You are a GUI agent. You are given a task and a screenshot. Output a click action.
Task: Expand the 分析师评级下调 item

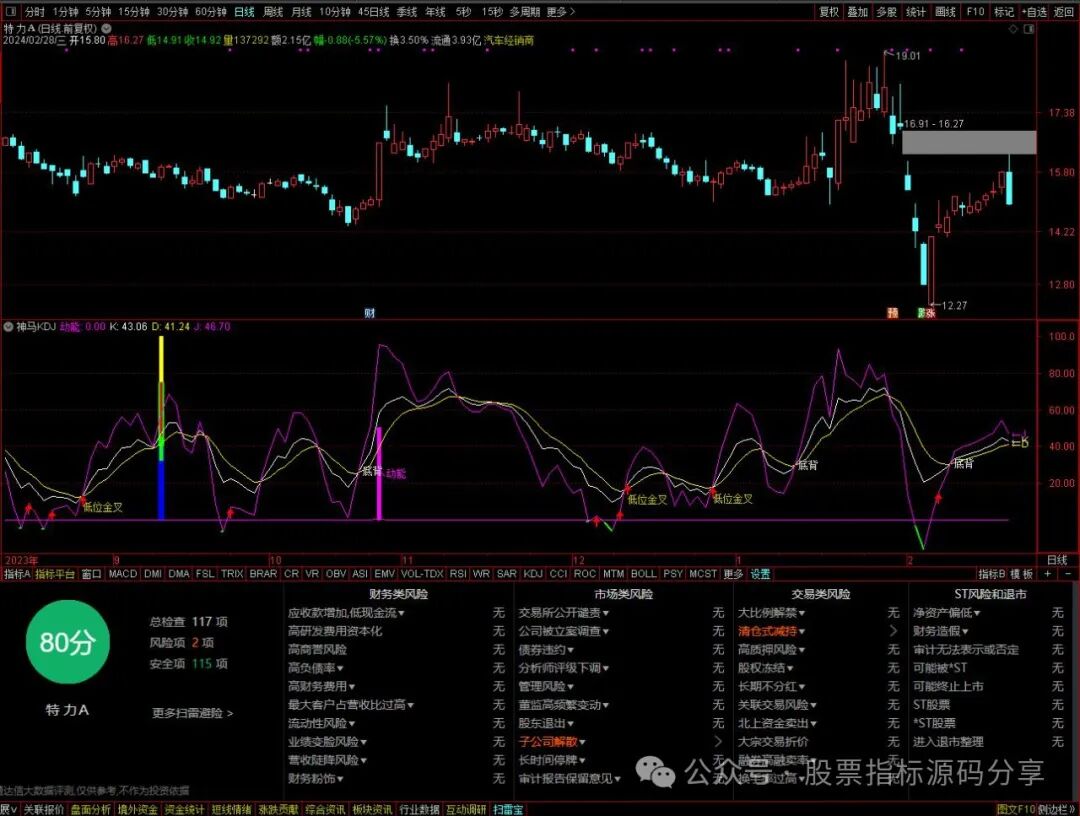(x=563, y=668)
